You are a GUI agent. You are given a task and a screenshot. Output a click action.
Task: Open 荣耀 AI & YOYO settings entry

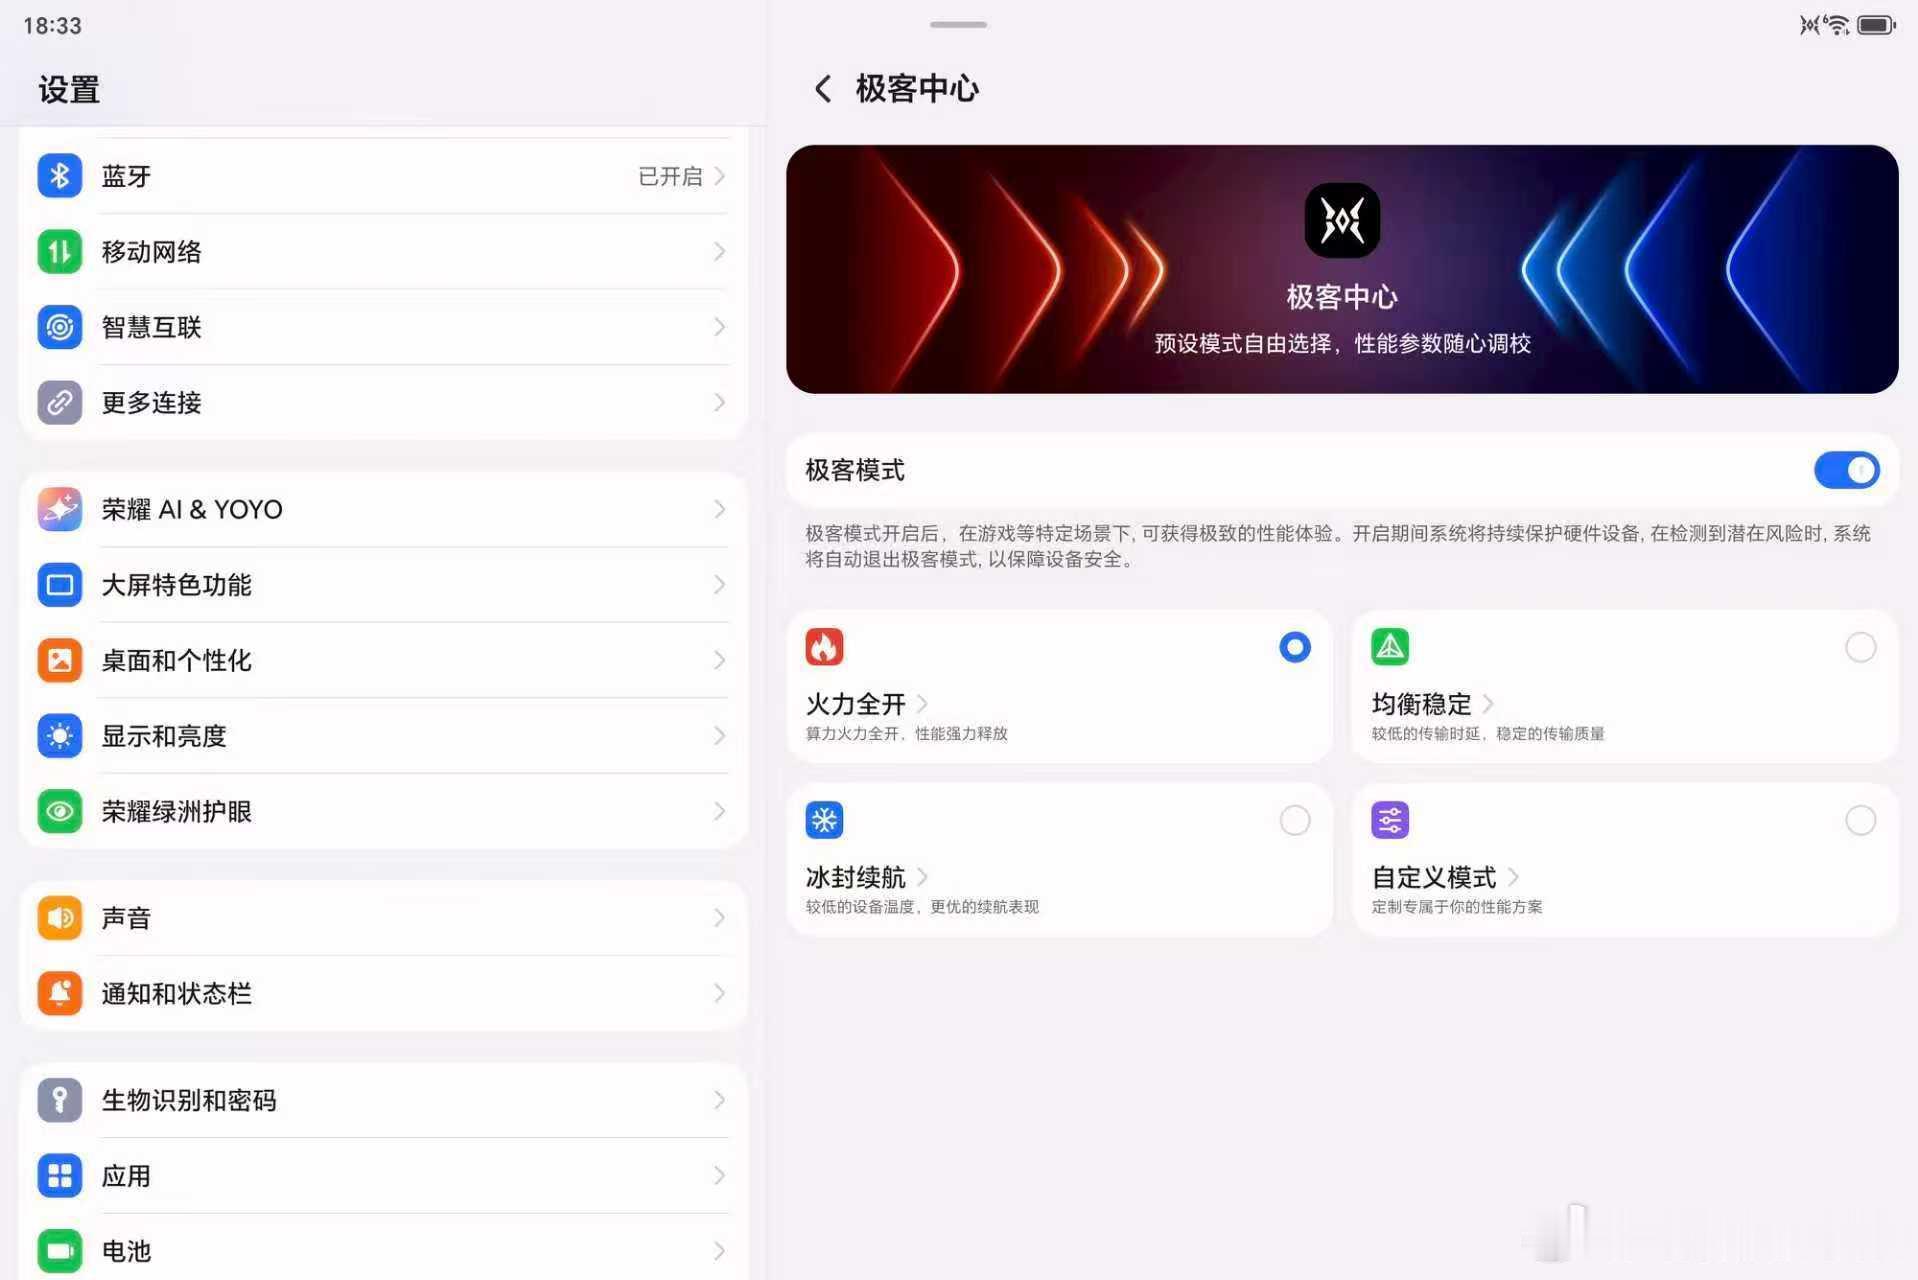383,509
